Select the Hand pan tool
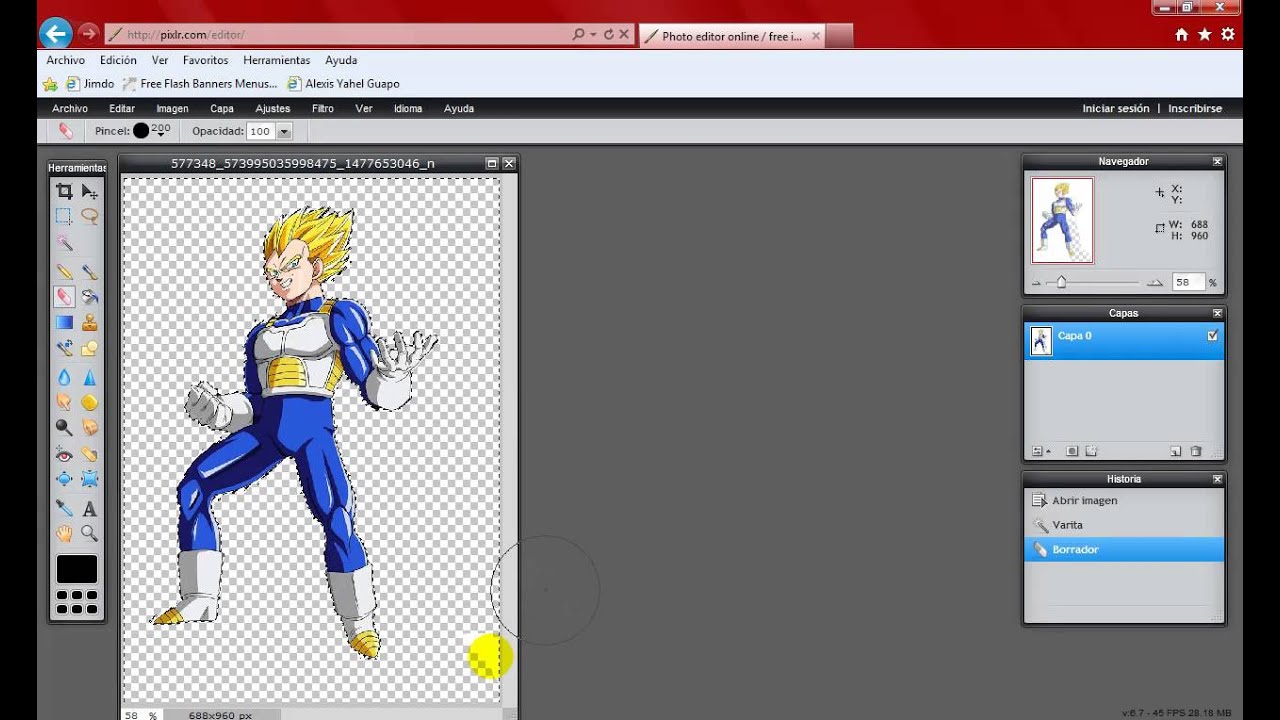1280x720 pixels. coord(64,533)
